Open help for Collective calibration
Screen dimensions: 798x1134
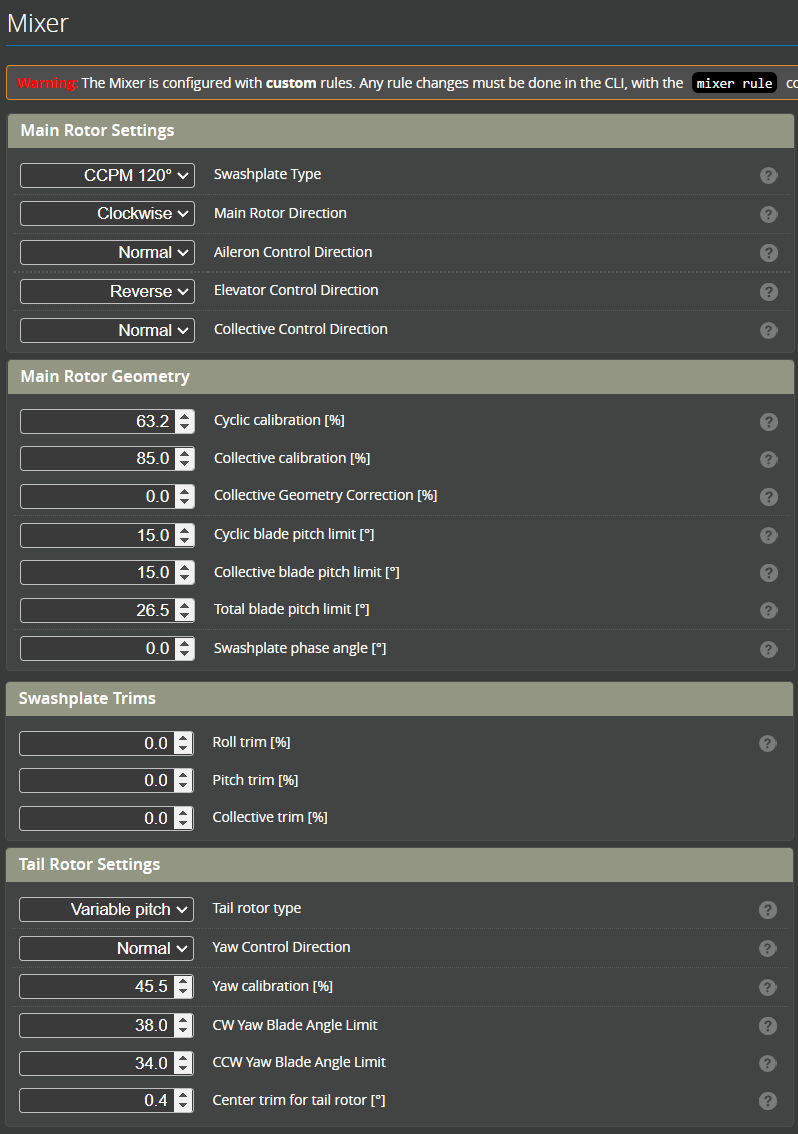pyautogui.click(x=768, y=459)
